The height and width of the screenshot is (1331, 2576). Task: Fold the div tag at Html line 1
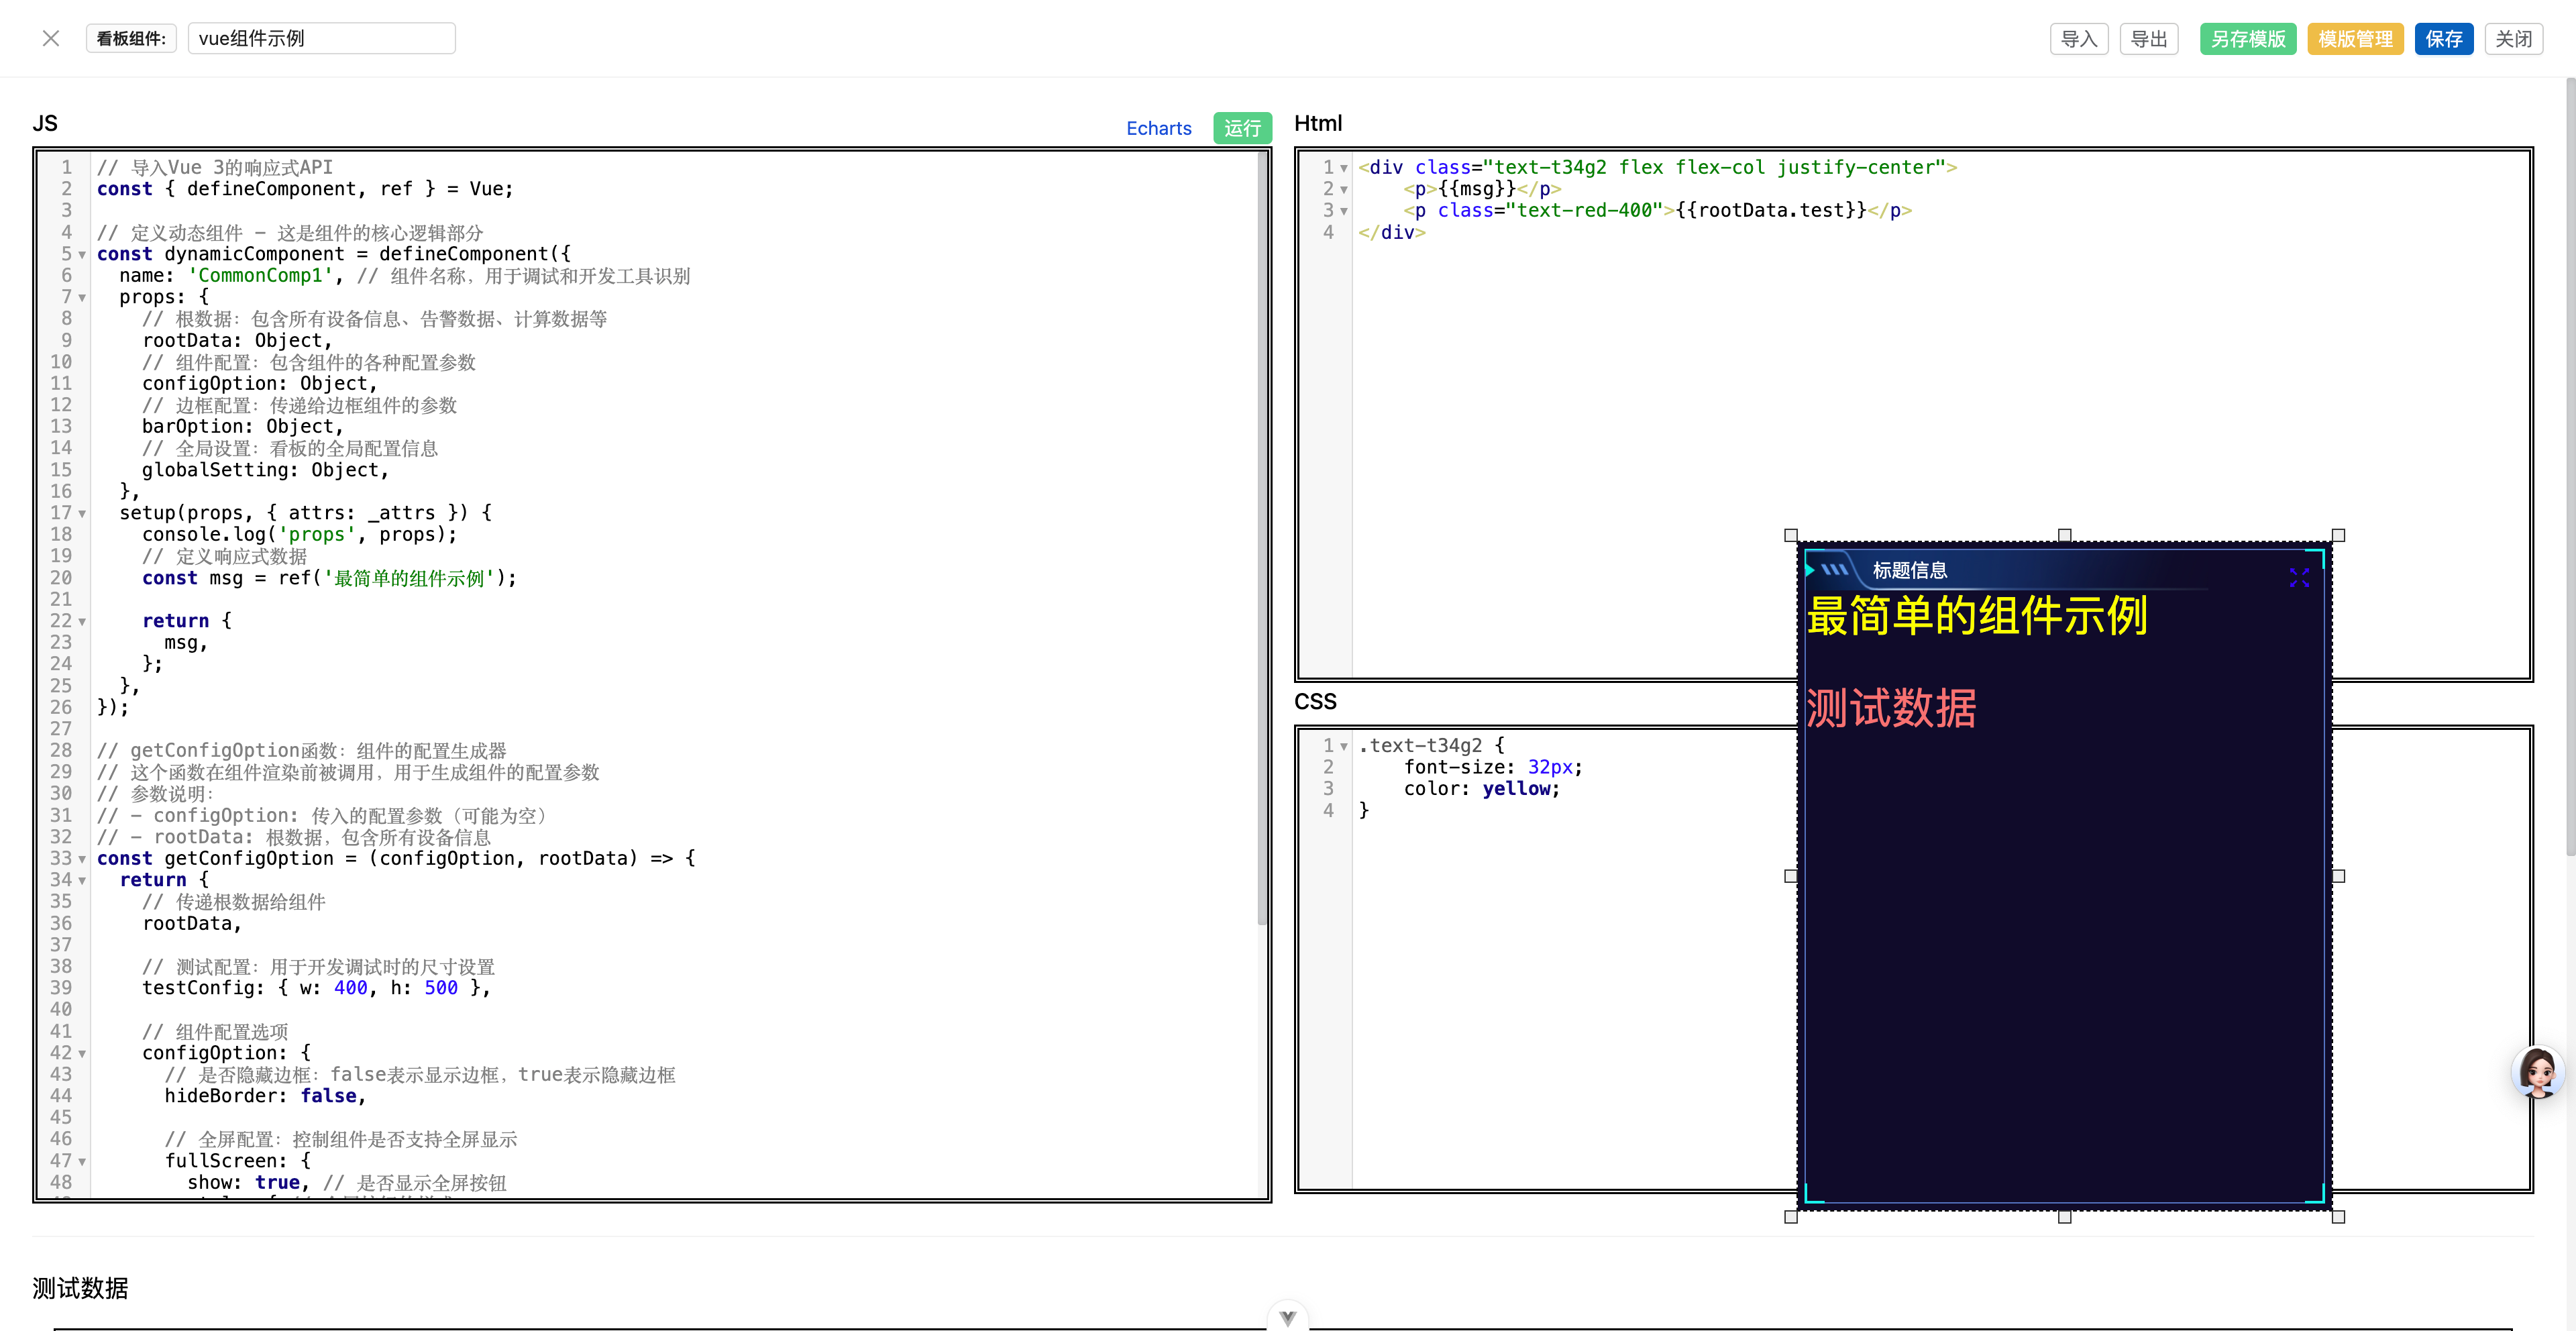tap(1344, 168)
